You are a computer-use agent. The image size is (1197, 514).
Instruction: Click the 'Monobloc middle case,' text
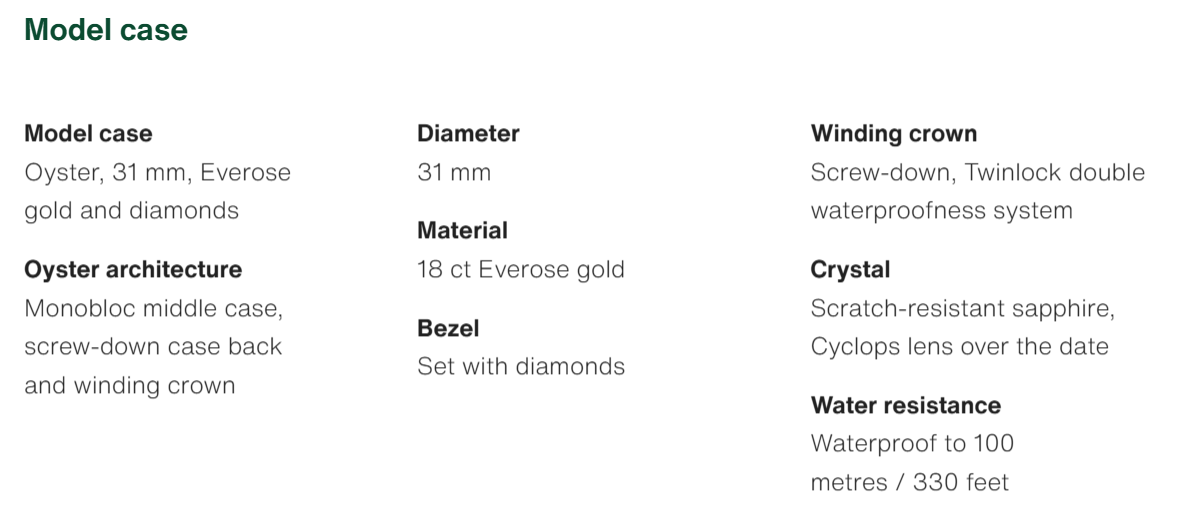(x=154, y=309)
